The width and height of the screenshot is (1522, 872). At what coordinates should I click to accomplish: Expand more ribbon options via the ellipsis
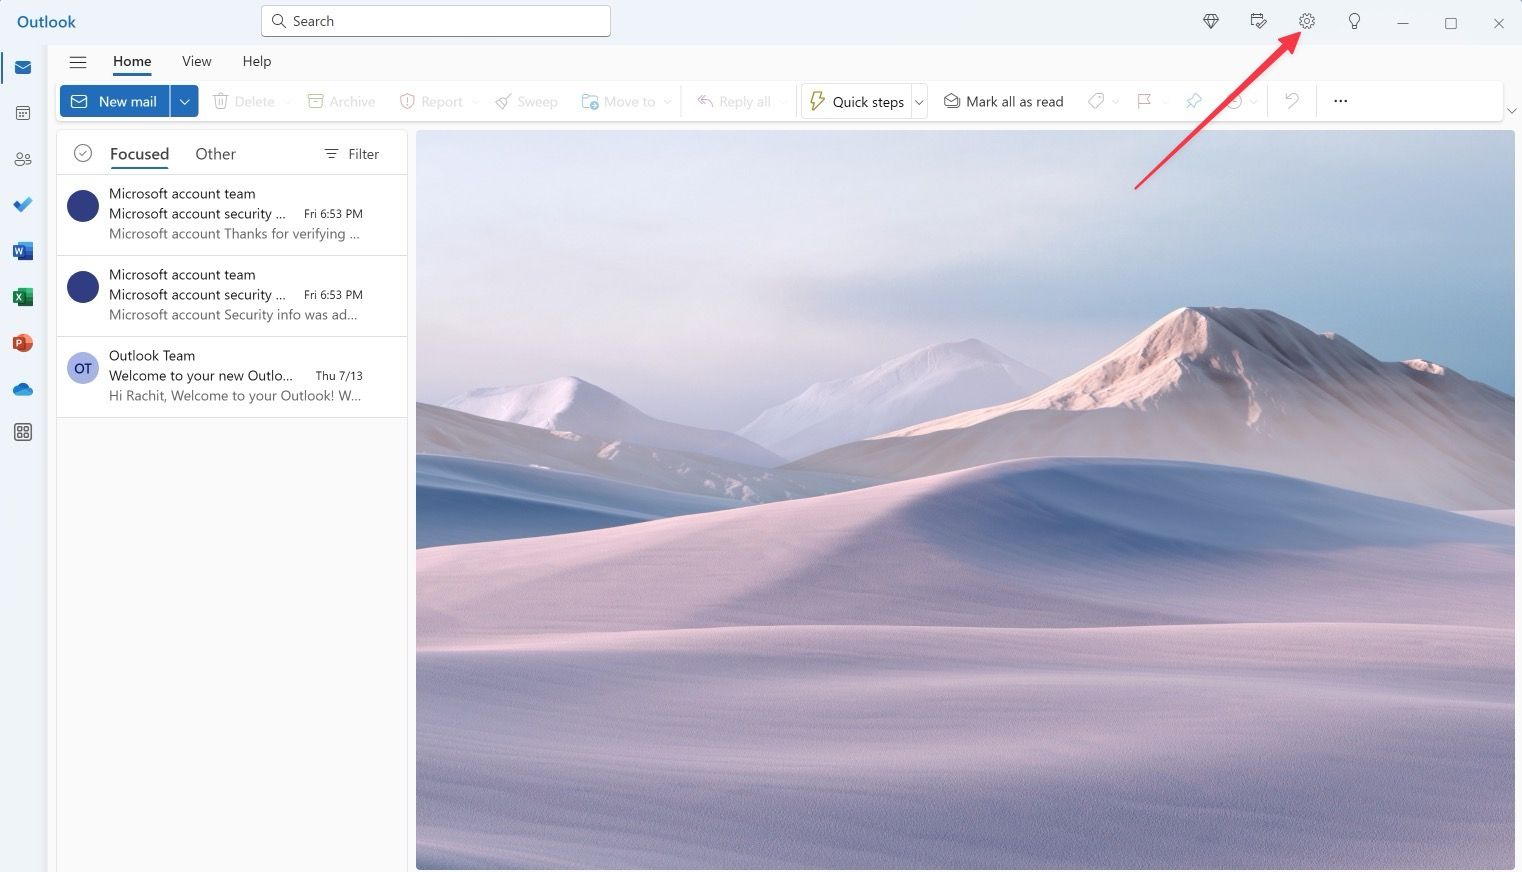(1339, 100)
